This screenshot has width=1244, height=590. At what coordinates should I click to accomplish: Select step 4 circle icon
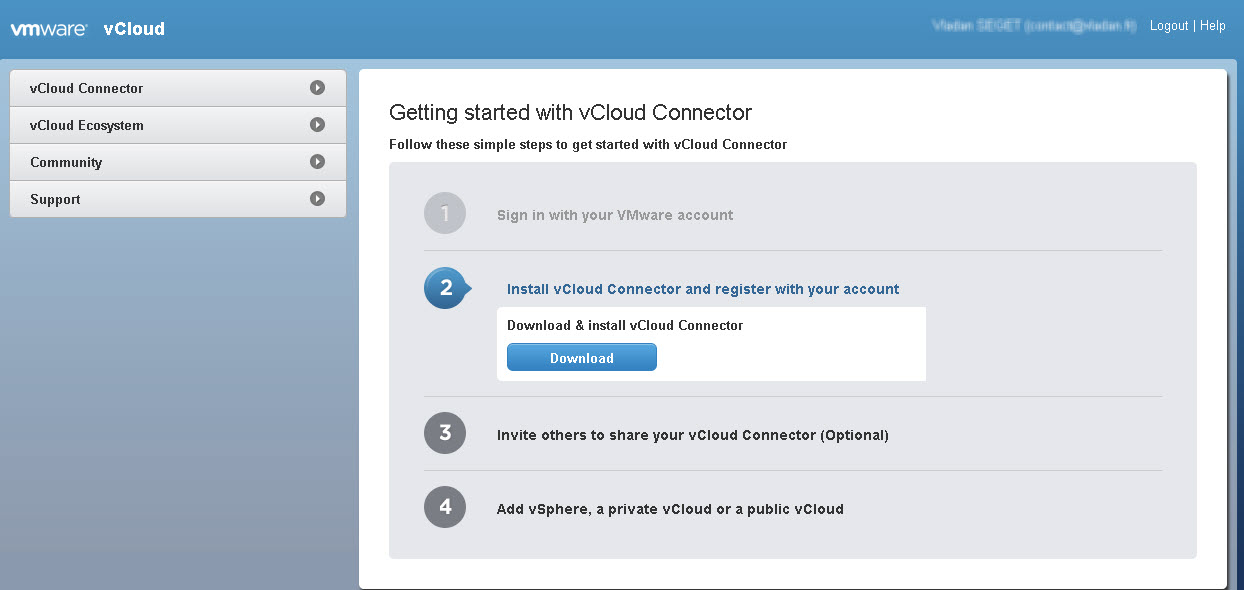(x=445, y=507)
